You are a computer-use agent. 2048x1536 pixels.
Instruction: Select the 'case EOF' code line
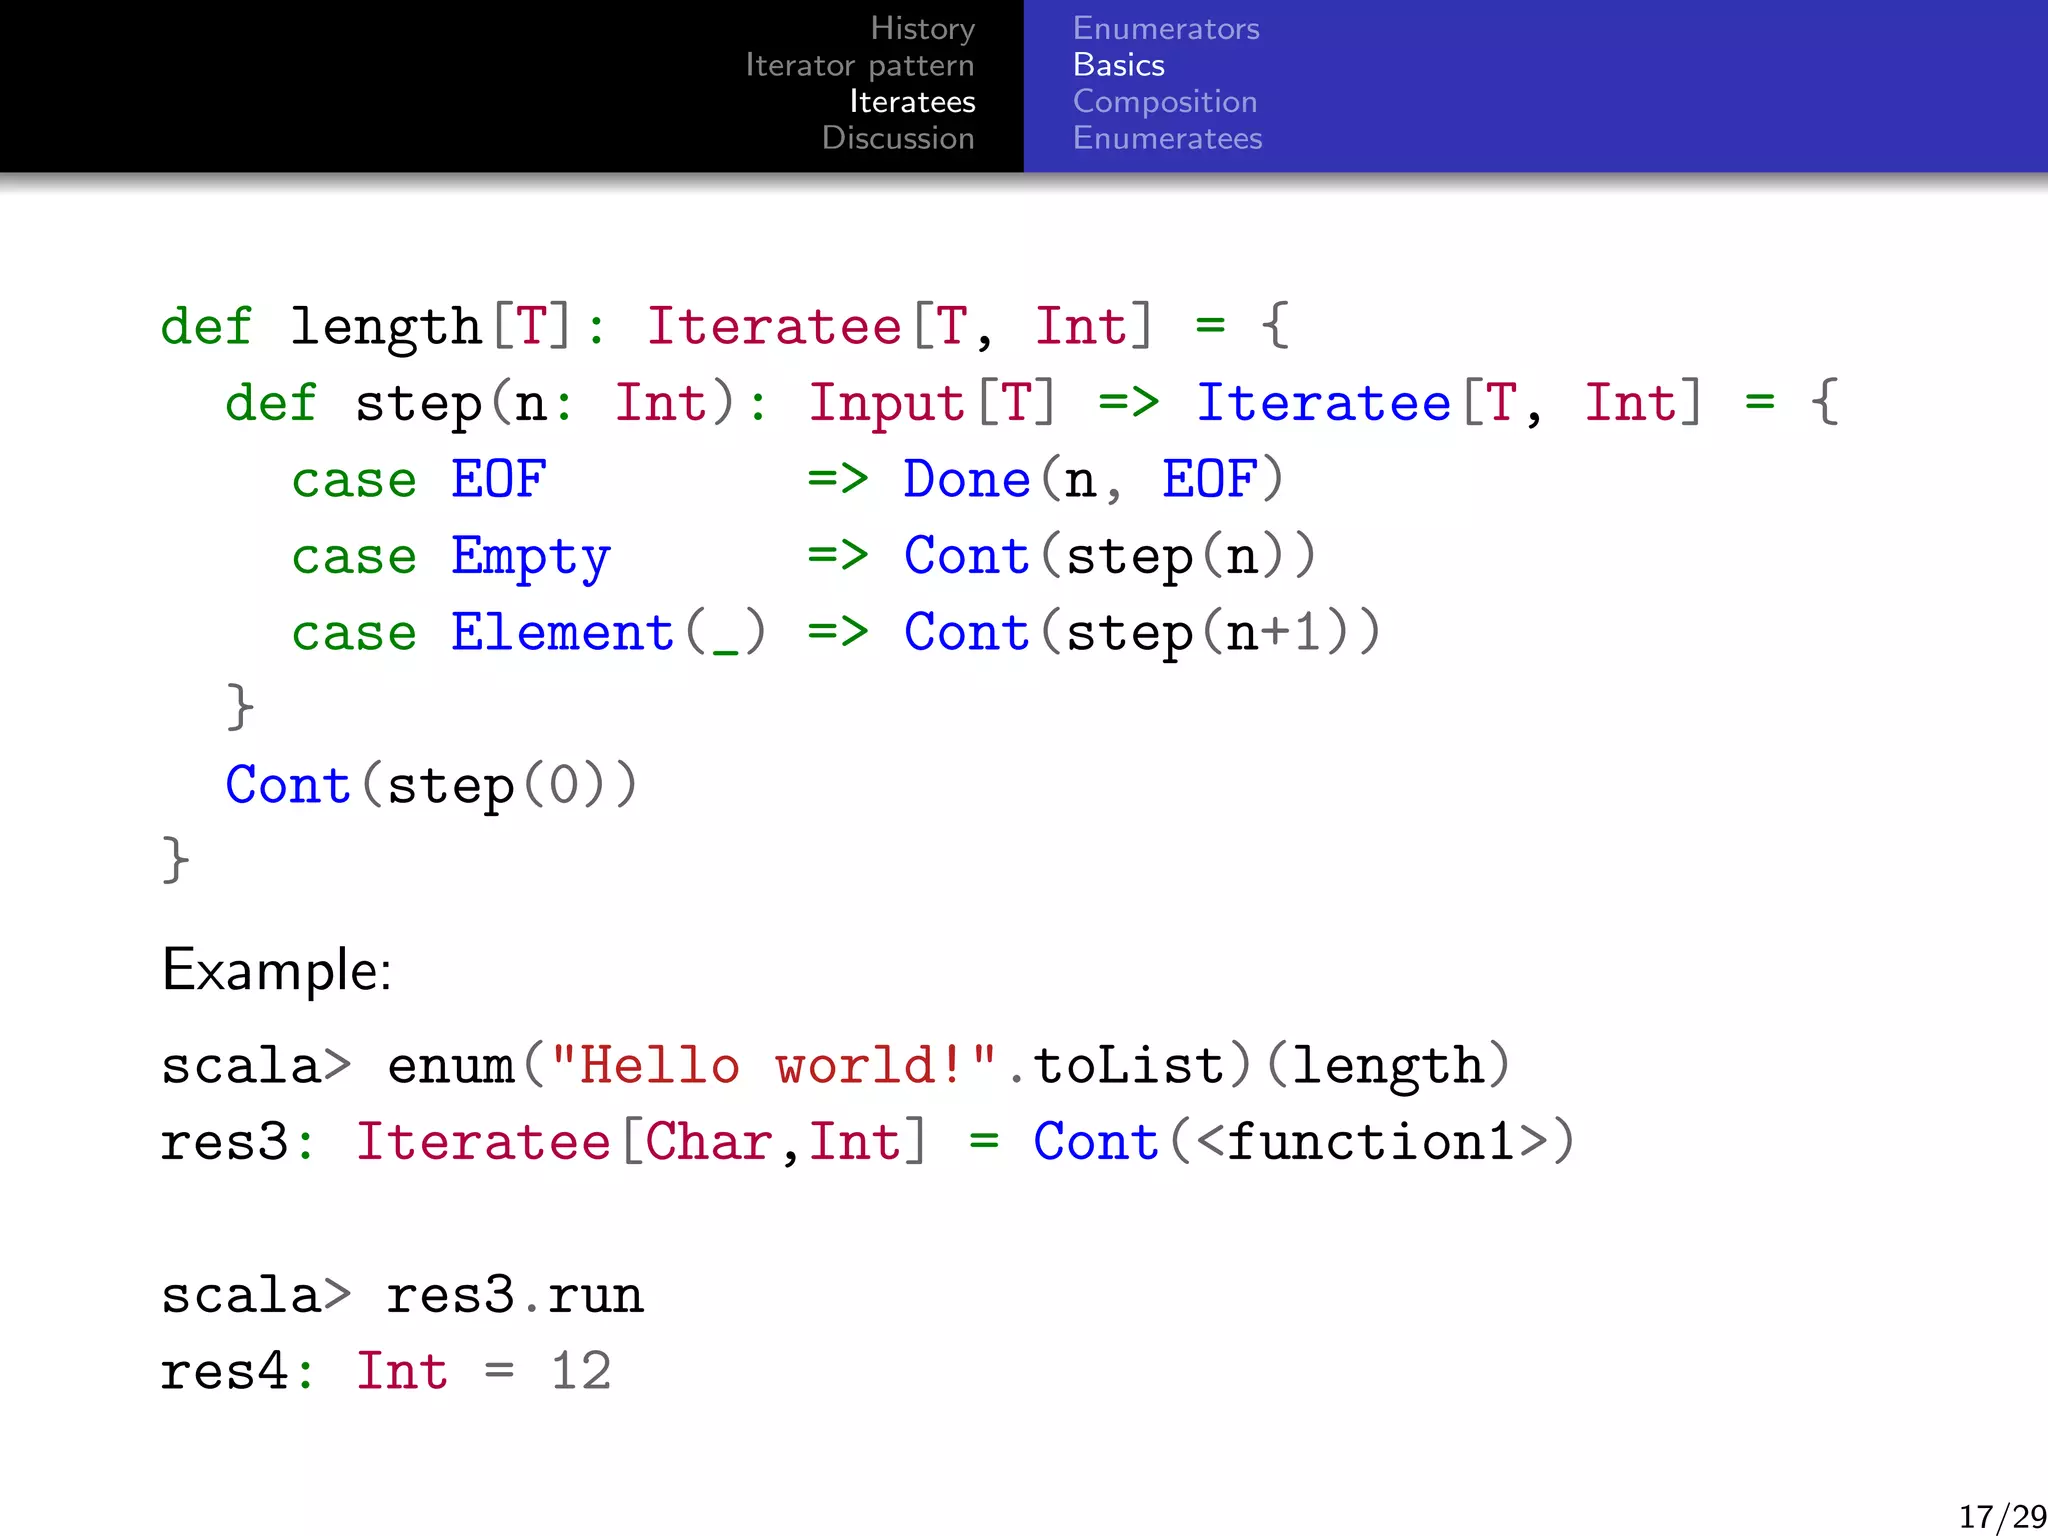(787, 480)
